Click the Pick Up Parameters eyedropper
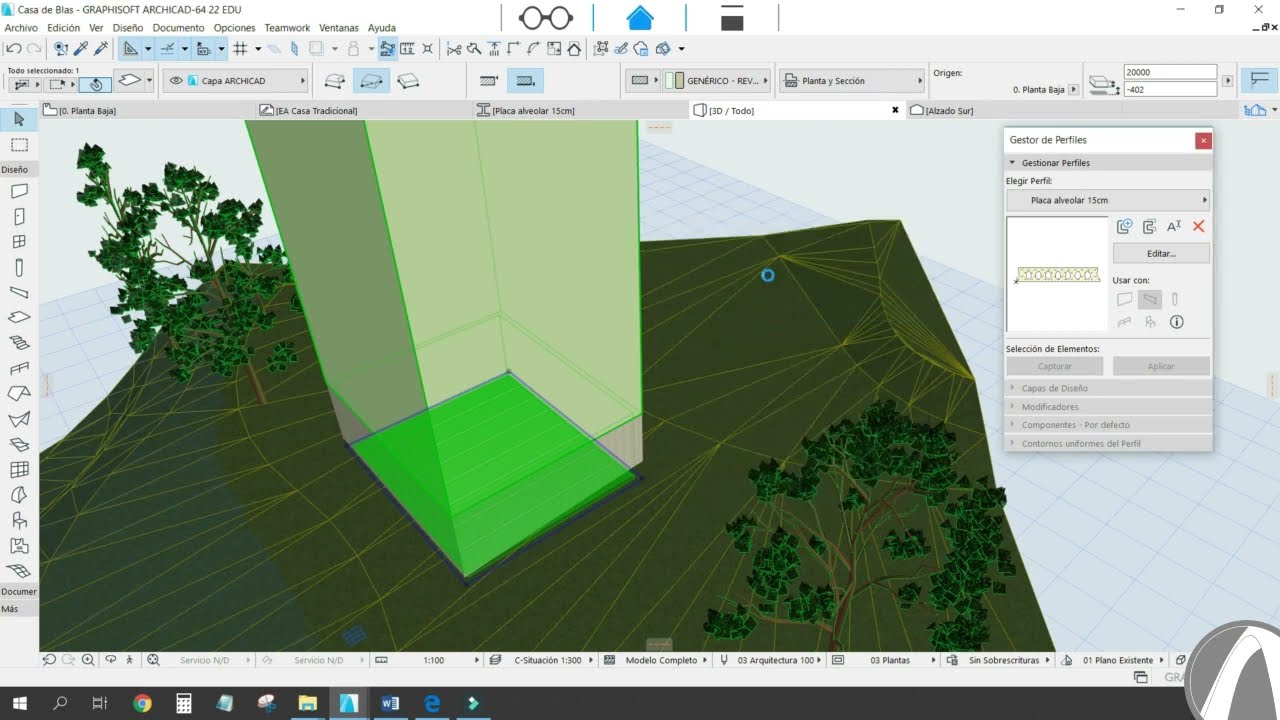This screenshot has height=720, width=1280. [81, 48]
